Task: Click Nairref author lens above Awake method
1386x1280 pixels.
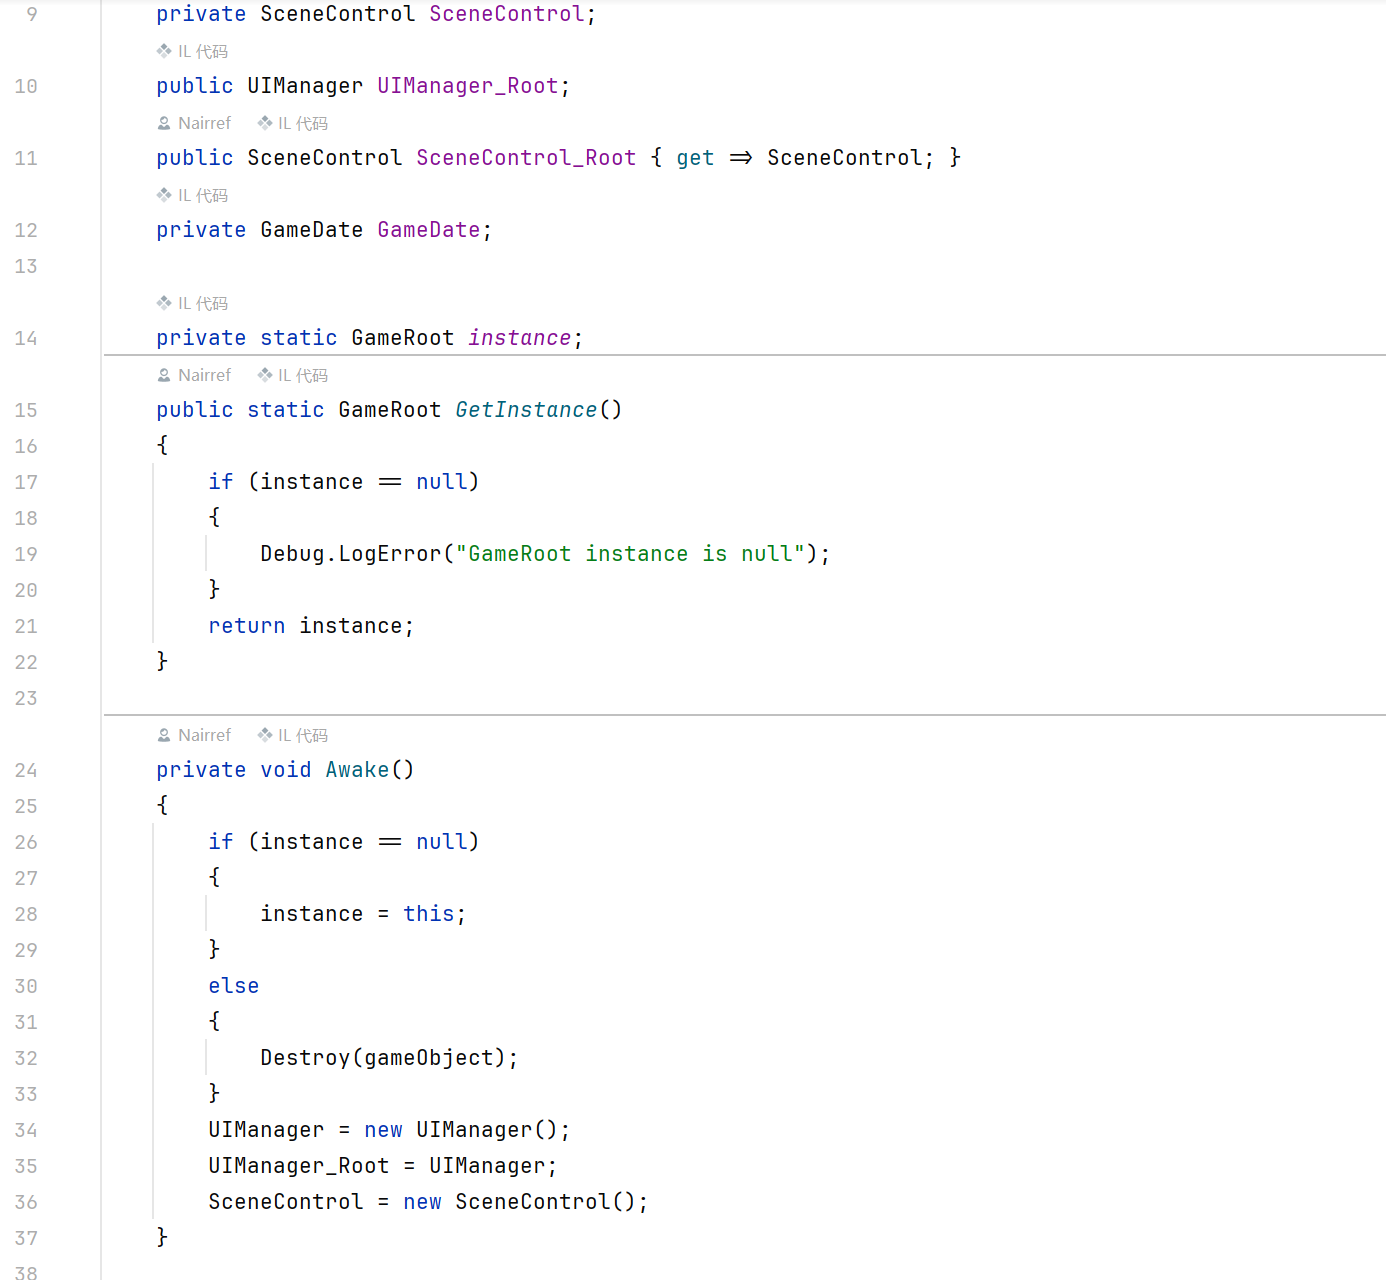Action: tap(194, 735)
